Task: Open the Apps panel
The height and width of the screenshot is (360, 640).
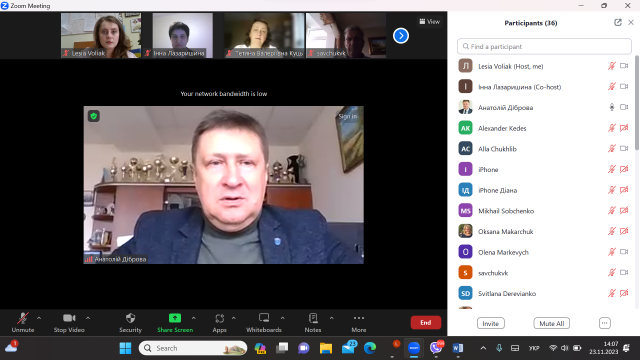Action: pos(220,322)
